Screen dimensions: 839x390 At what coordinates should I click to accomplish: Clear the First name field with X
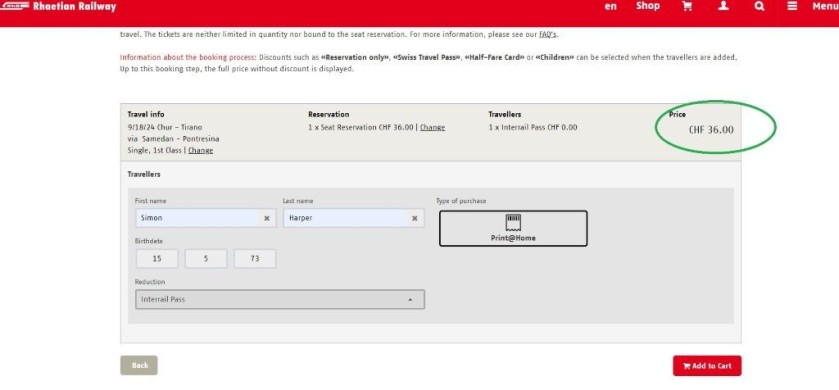click(x=266, y=218)
